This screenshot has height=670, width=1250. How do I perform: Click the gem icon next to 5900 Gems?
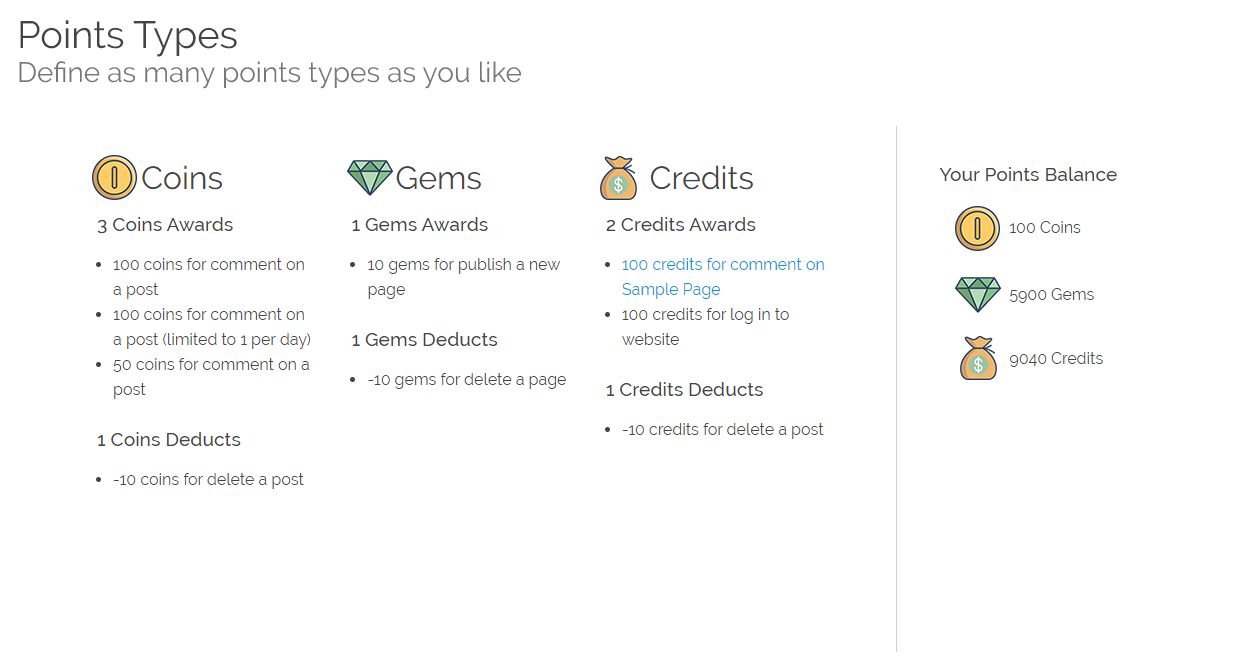[977, 294]
